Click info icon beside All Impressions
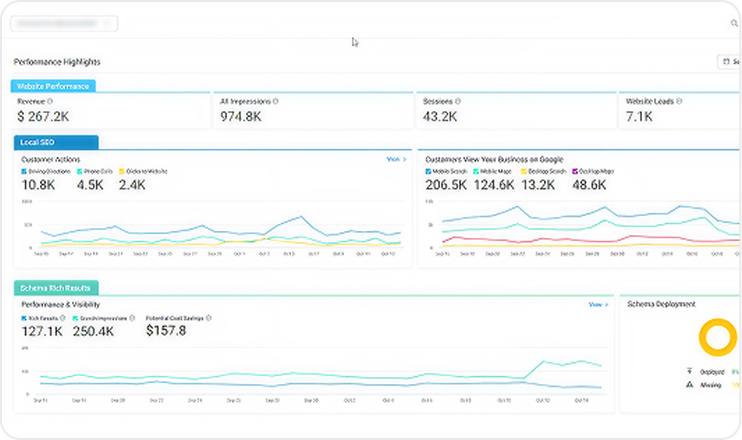The width and height of the screenshot is (742, 440). click(x=276, y=101)
